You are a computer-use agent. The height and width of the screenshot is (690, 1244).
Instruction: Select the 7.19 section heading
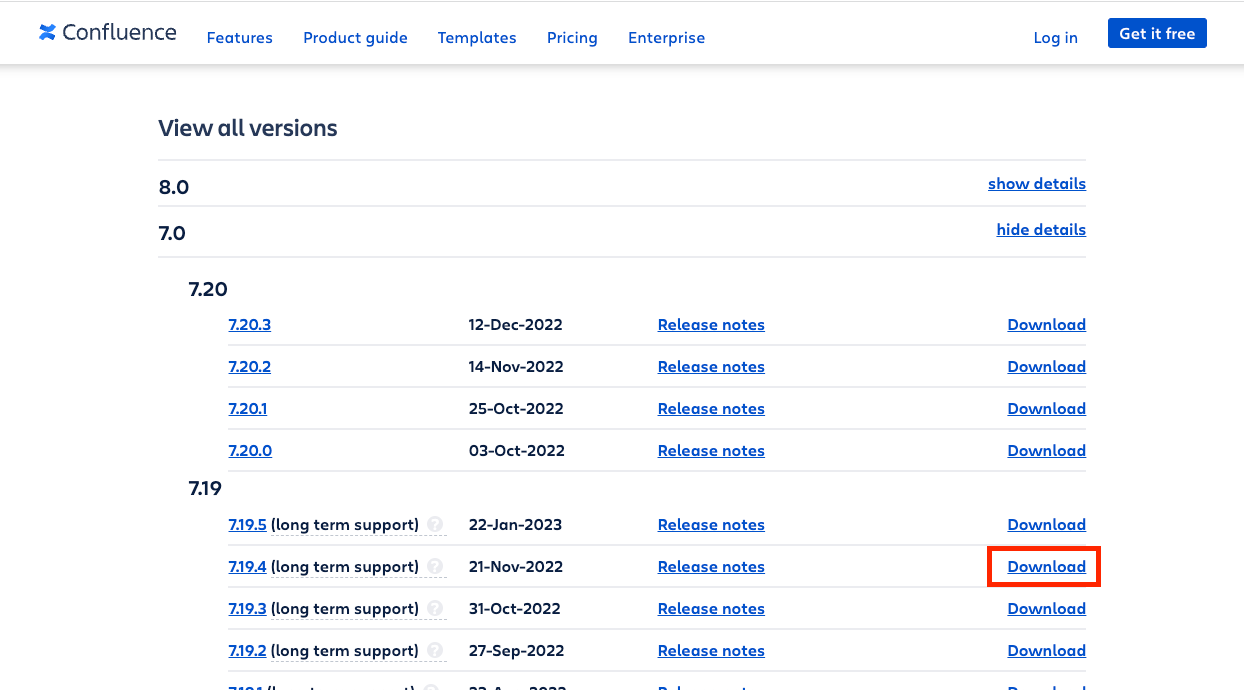(x=205, y=488)
